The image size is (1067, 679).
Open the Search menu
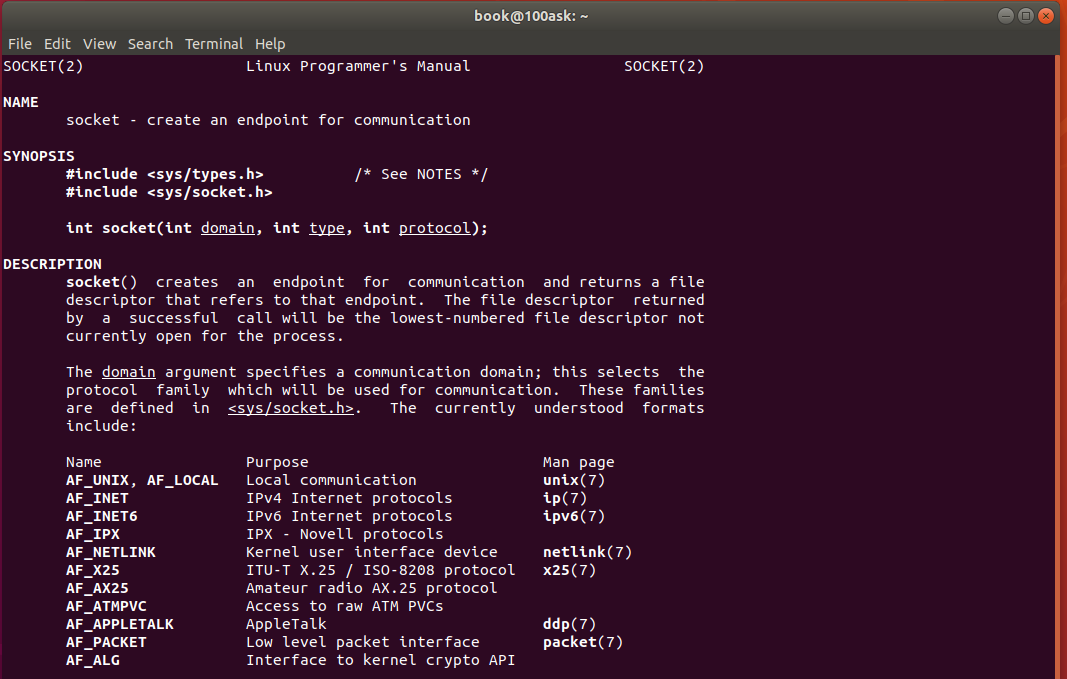pyautogui.click(x=150, y=43)
